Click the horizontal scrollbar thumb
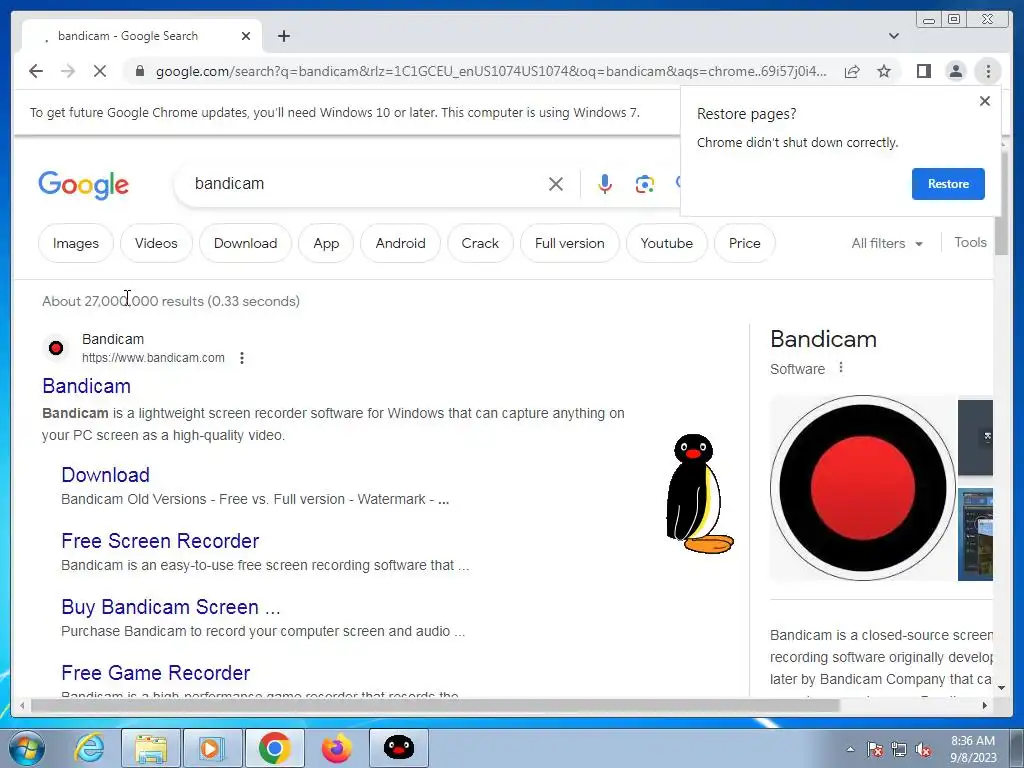 (x=435, y=705)
